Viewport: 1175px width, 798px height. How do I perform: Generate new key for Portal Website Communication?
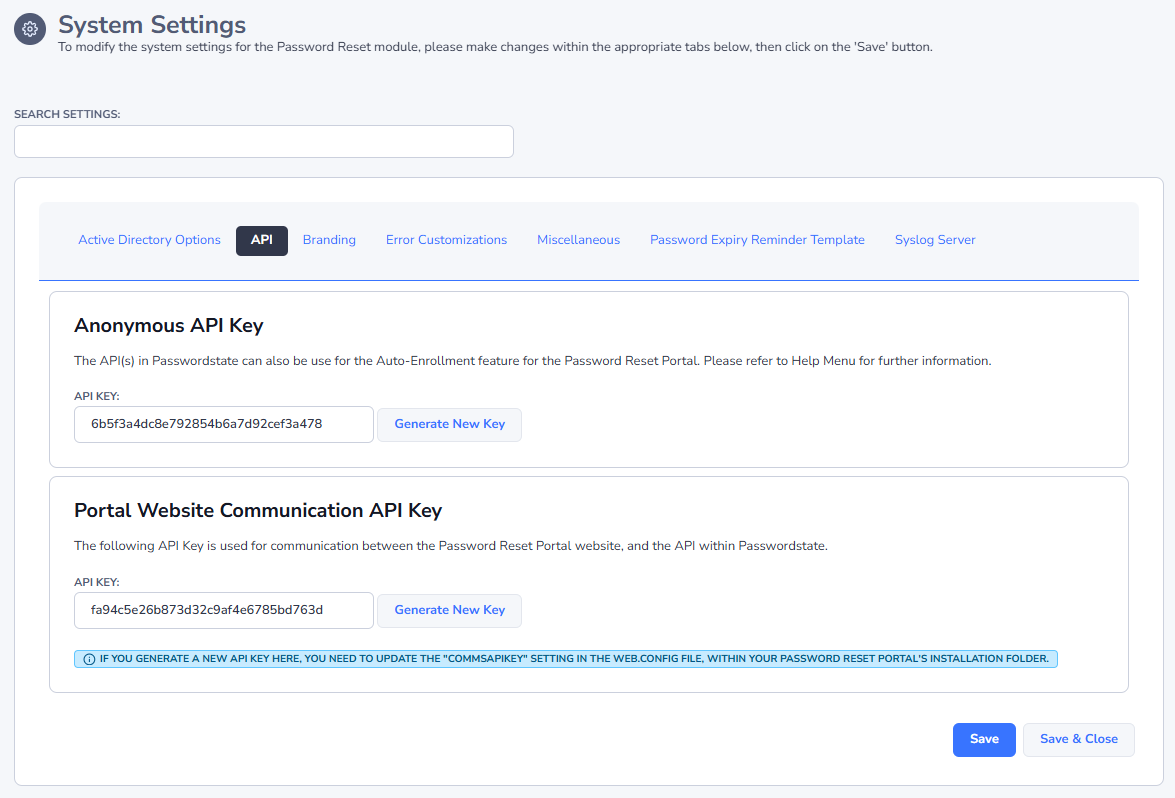(x=450, y=610)
